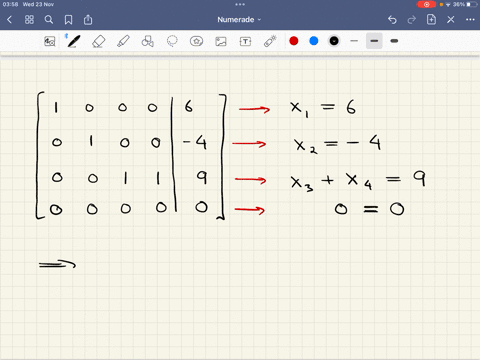Add a new page

431,19
